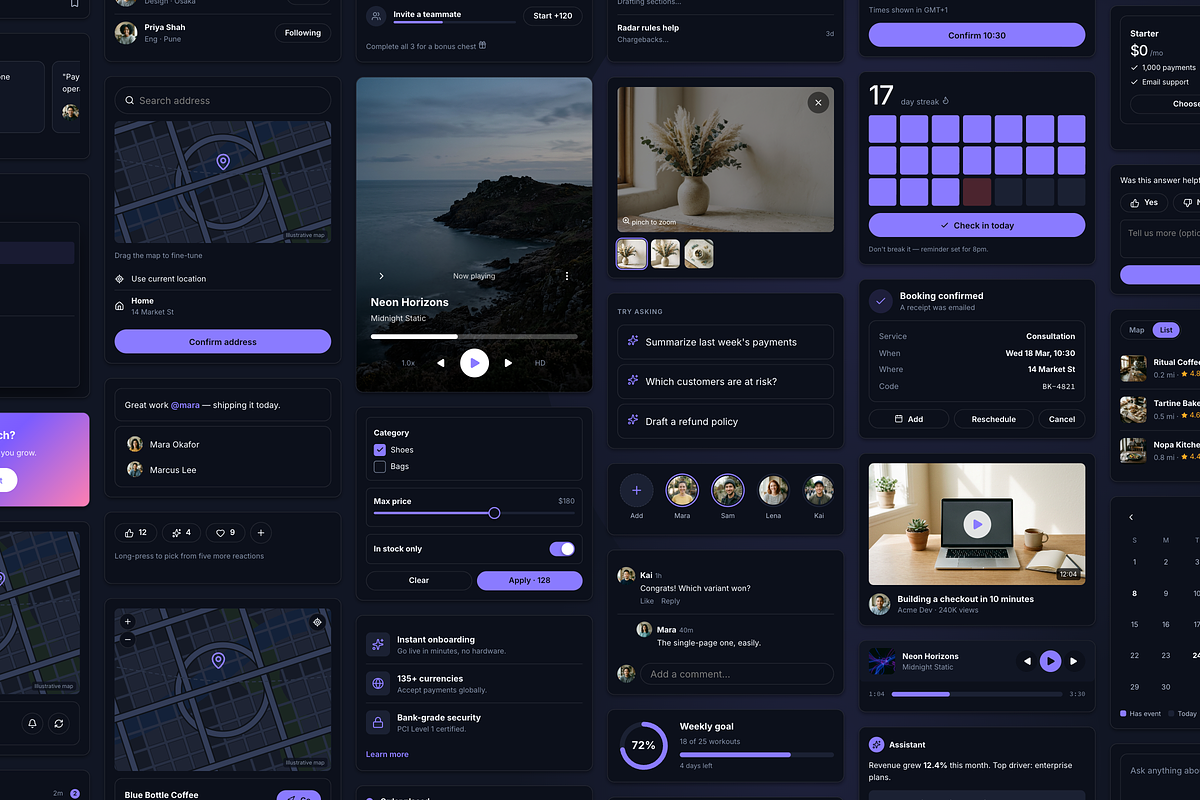The height and width of the screenshot is (800, 1200).
Task: Skip to next track in large player
Action: click(x=508, y=363)
